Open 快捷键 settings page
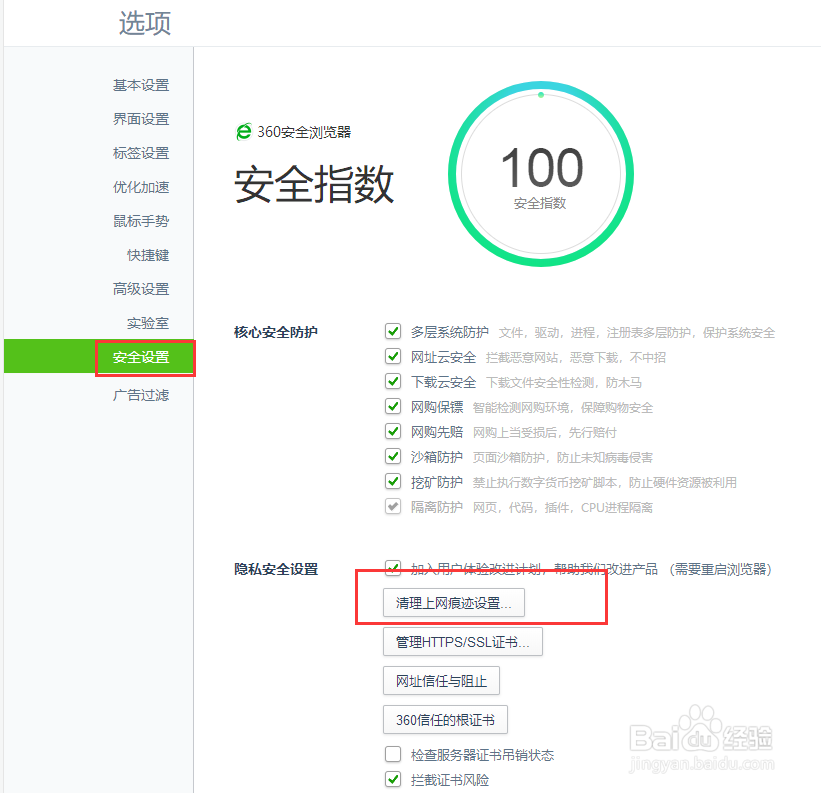 click(x=148, y=255)
